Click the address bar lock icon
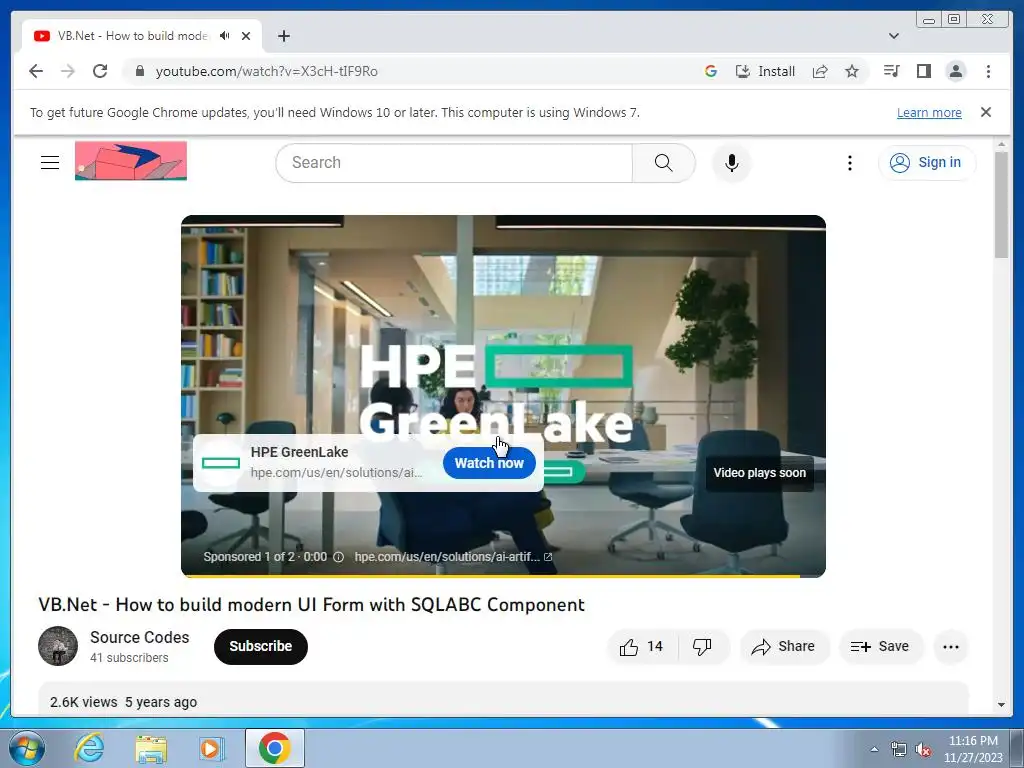Screen dimensions: 1024x768 tap(139, 71)
